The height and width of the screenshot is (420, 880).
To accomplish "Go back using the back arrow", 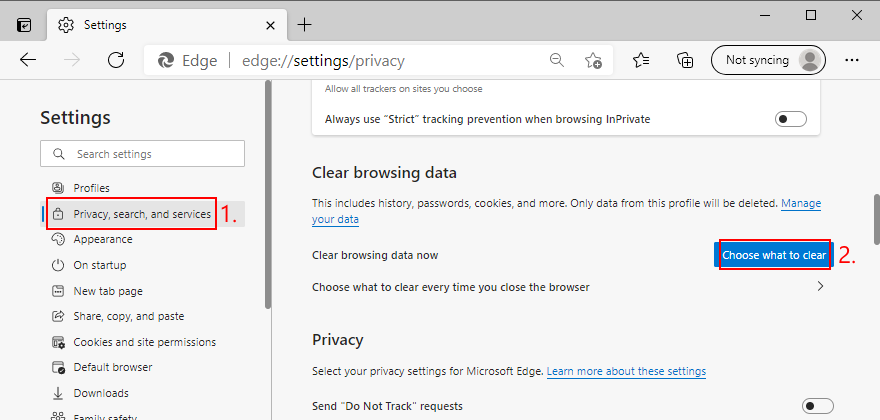I will (28, 60).
